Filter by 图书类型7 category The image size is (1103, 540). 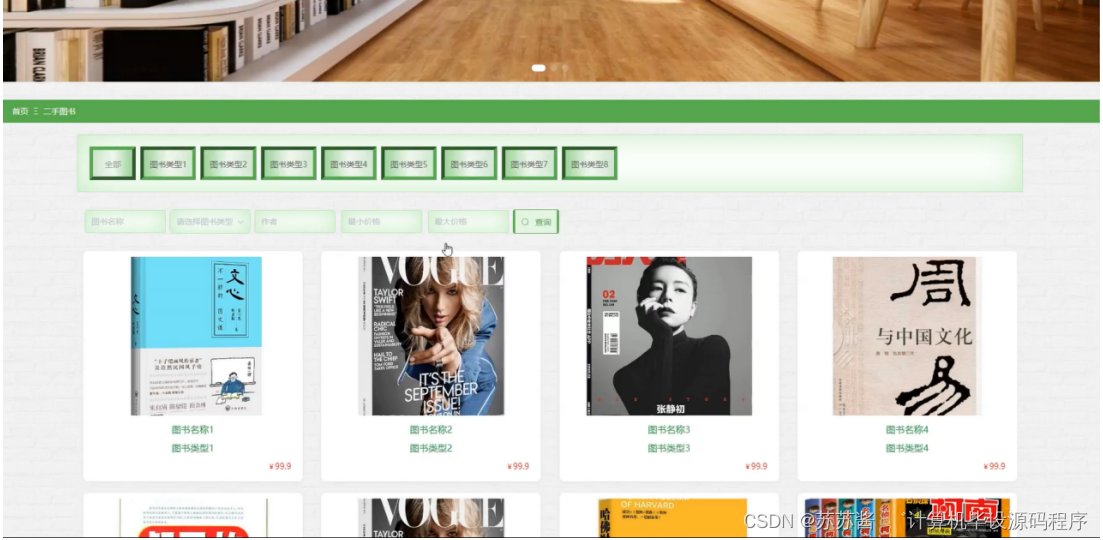(530, 163)
